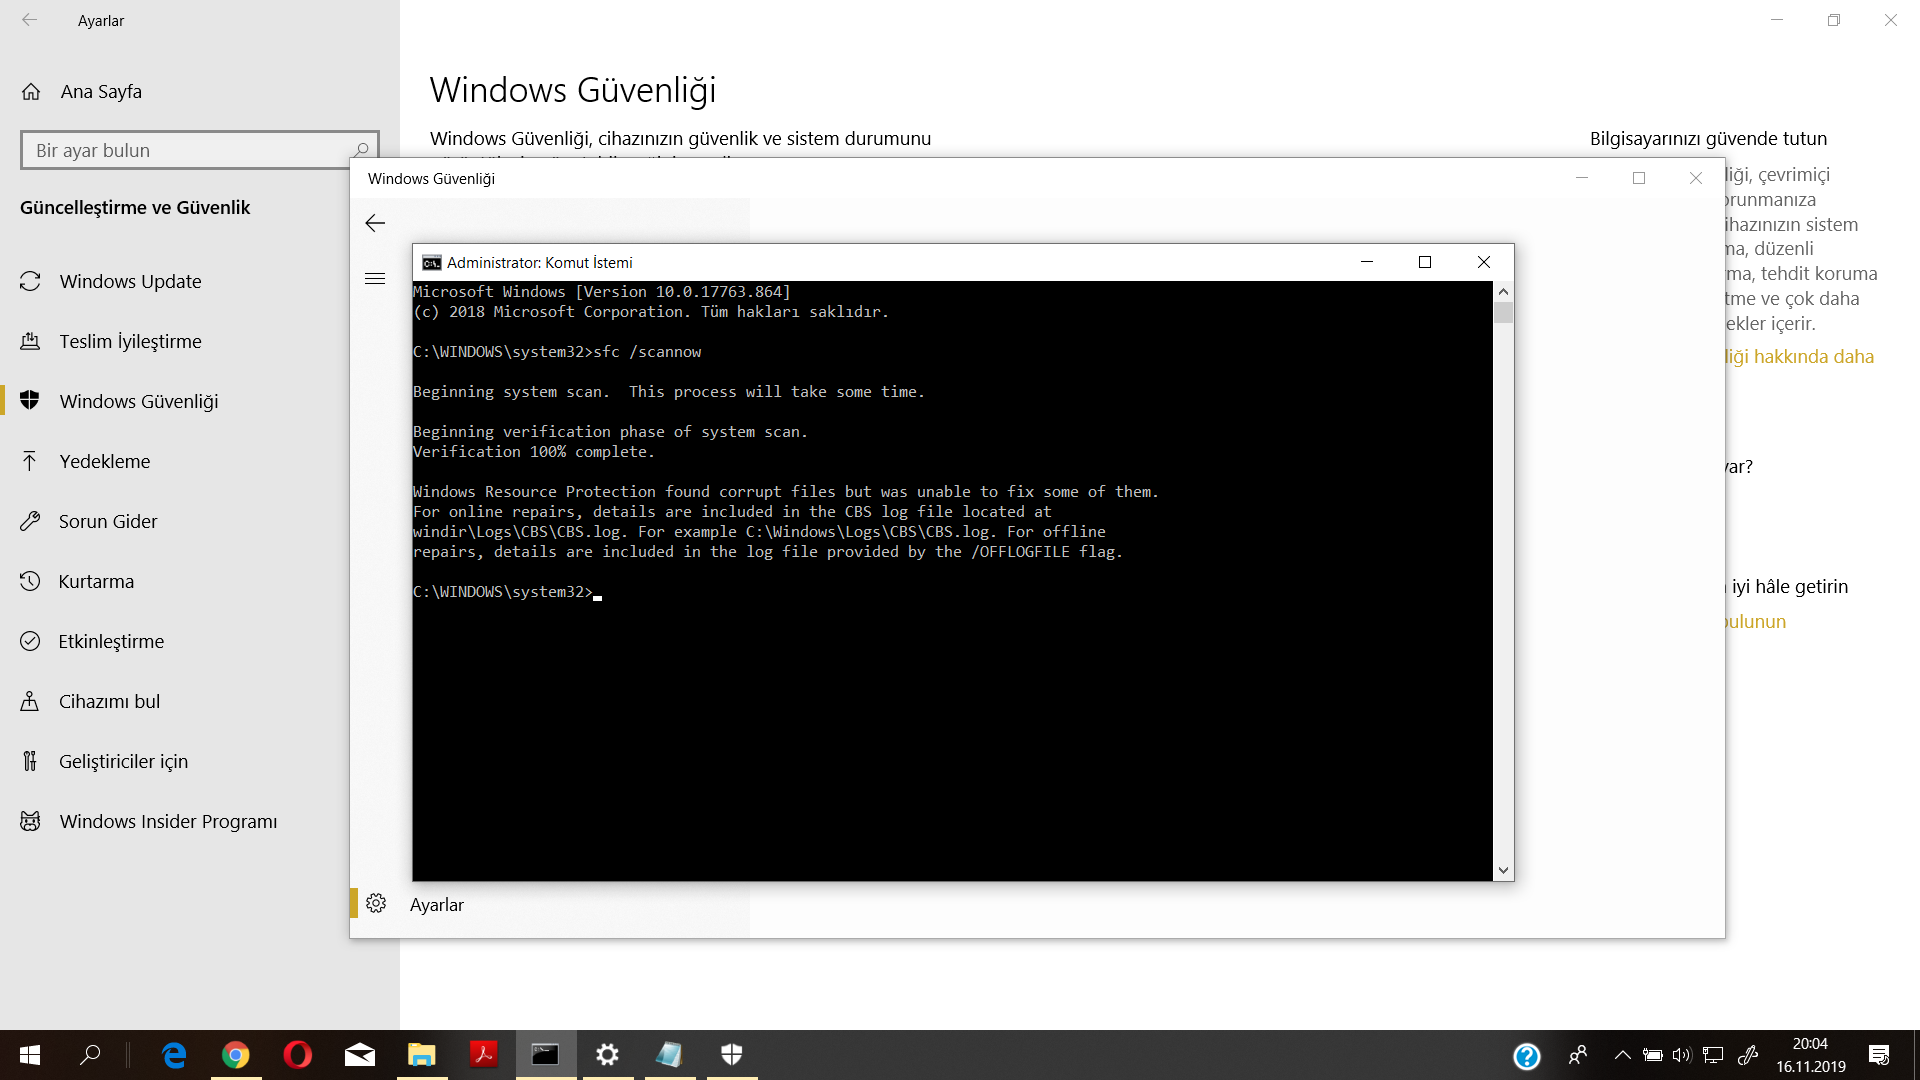Launch Opera browser from taskbar

tap(298, 1055)
